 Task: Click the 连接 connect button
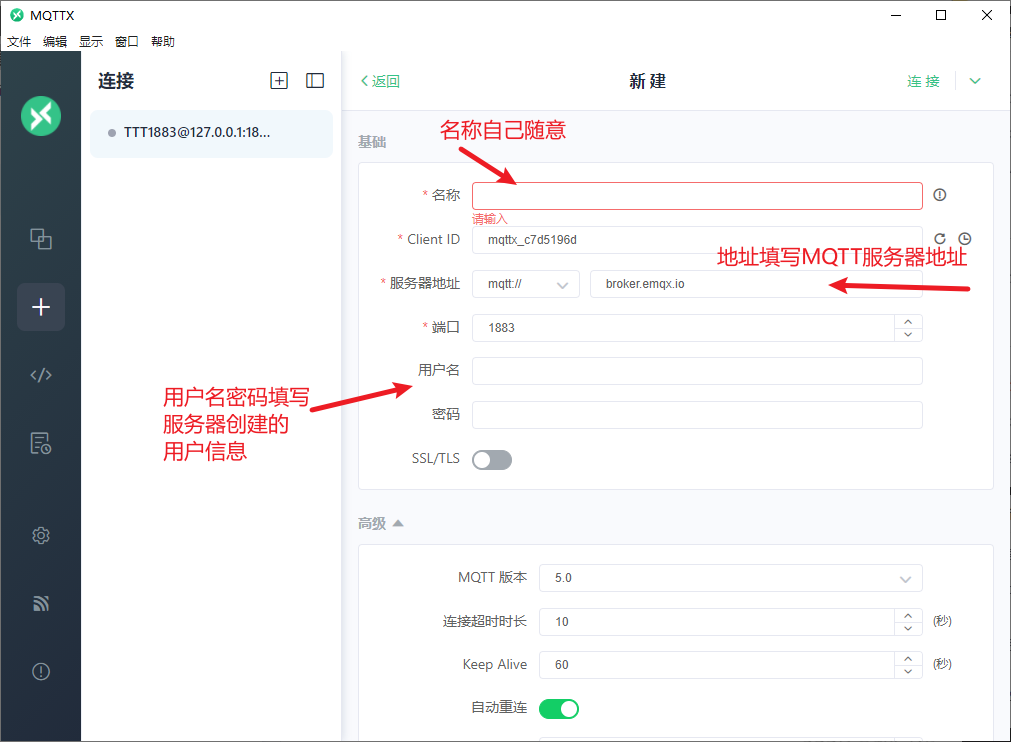(x=923, y=81)
